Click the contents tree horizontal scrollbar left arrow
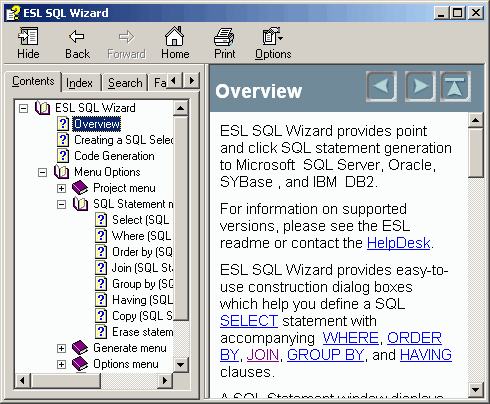Viewport: 490px width, 404px height. (23, 380)
